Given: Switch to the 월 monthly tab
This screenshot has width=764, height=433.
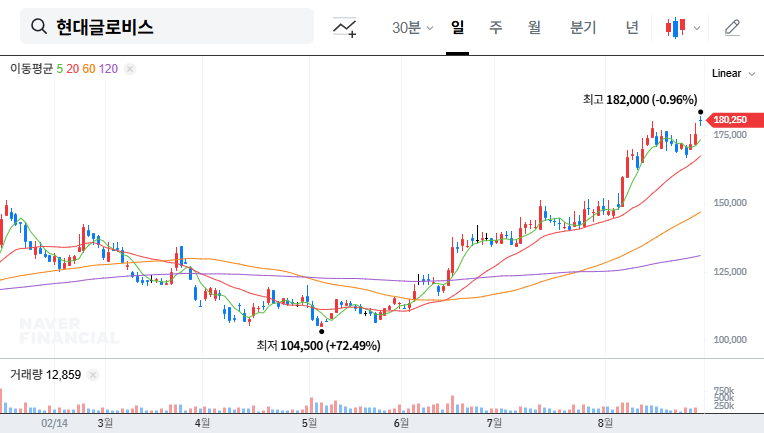Looking at the screenshot, I should click(x=535, y=27).
